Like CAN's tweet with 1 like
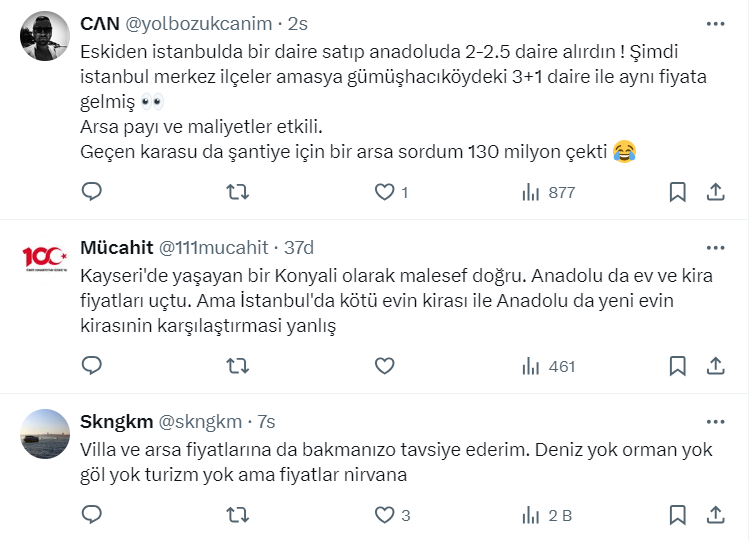Image resolution: width=752 pixels, height=541 pixels. (x=384, y=192)
